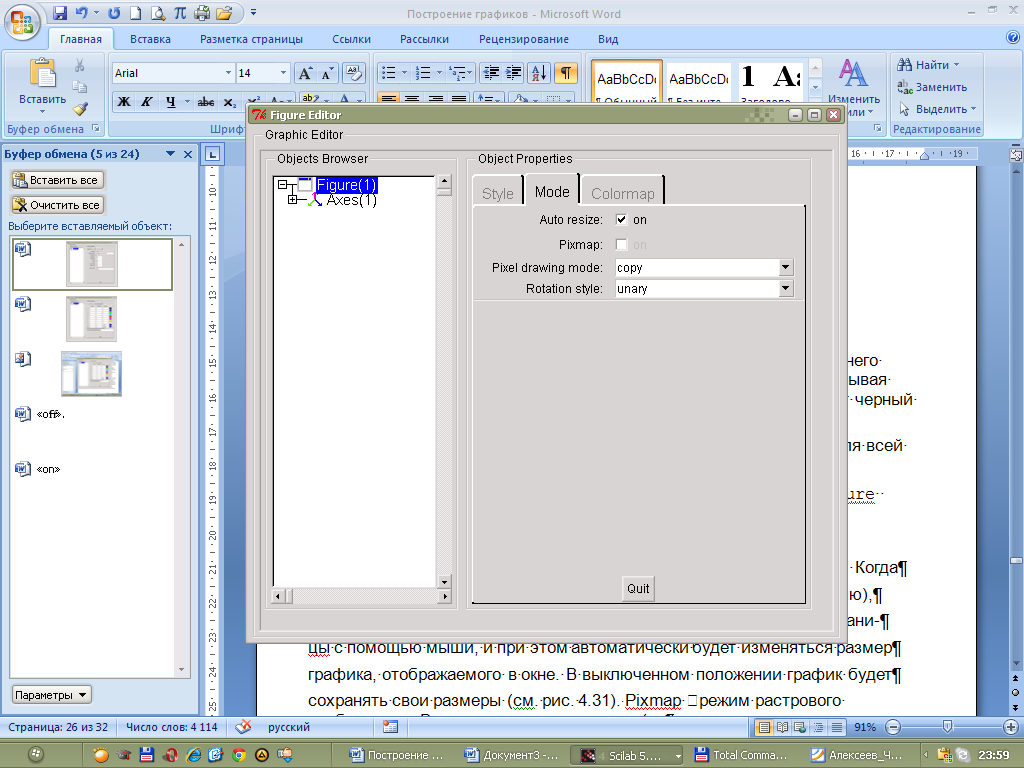Open the Ссылки ribbon tab
1024x768 pixels.
(351, 39)
